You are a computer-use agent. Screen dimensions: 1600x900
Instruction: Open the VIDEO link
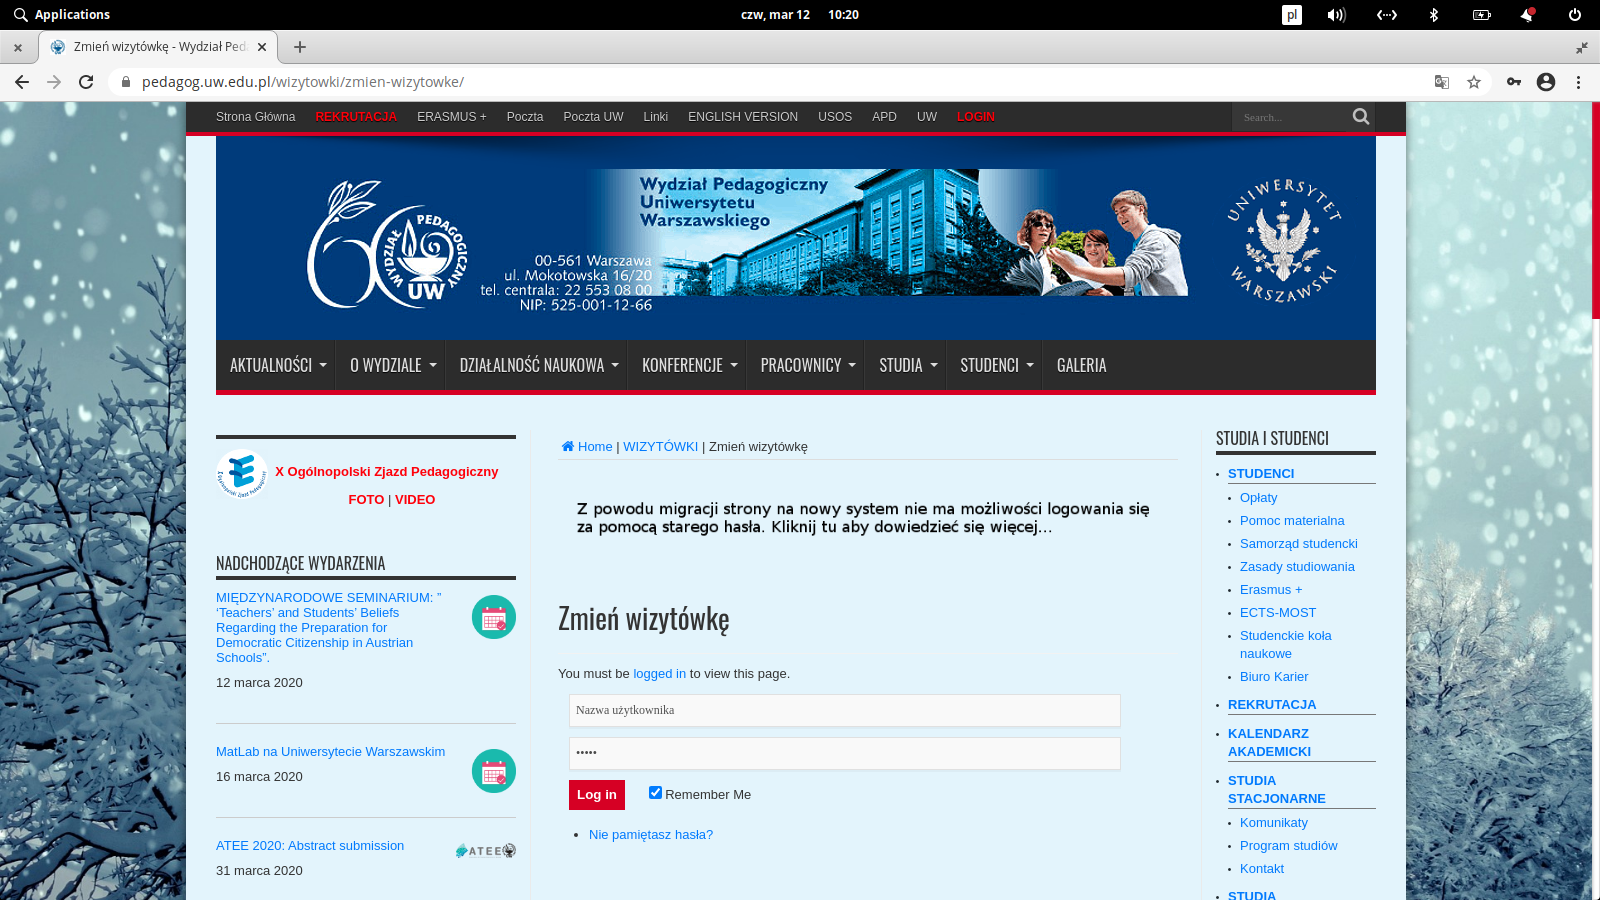pos(415,500)
